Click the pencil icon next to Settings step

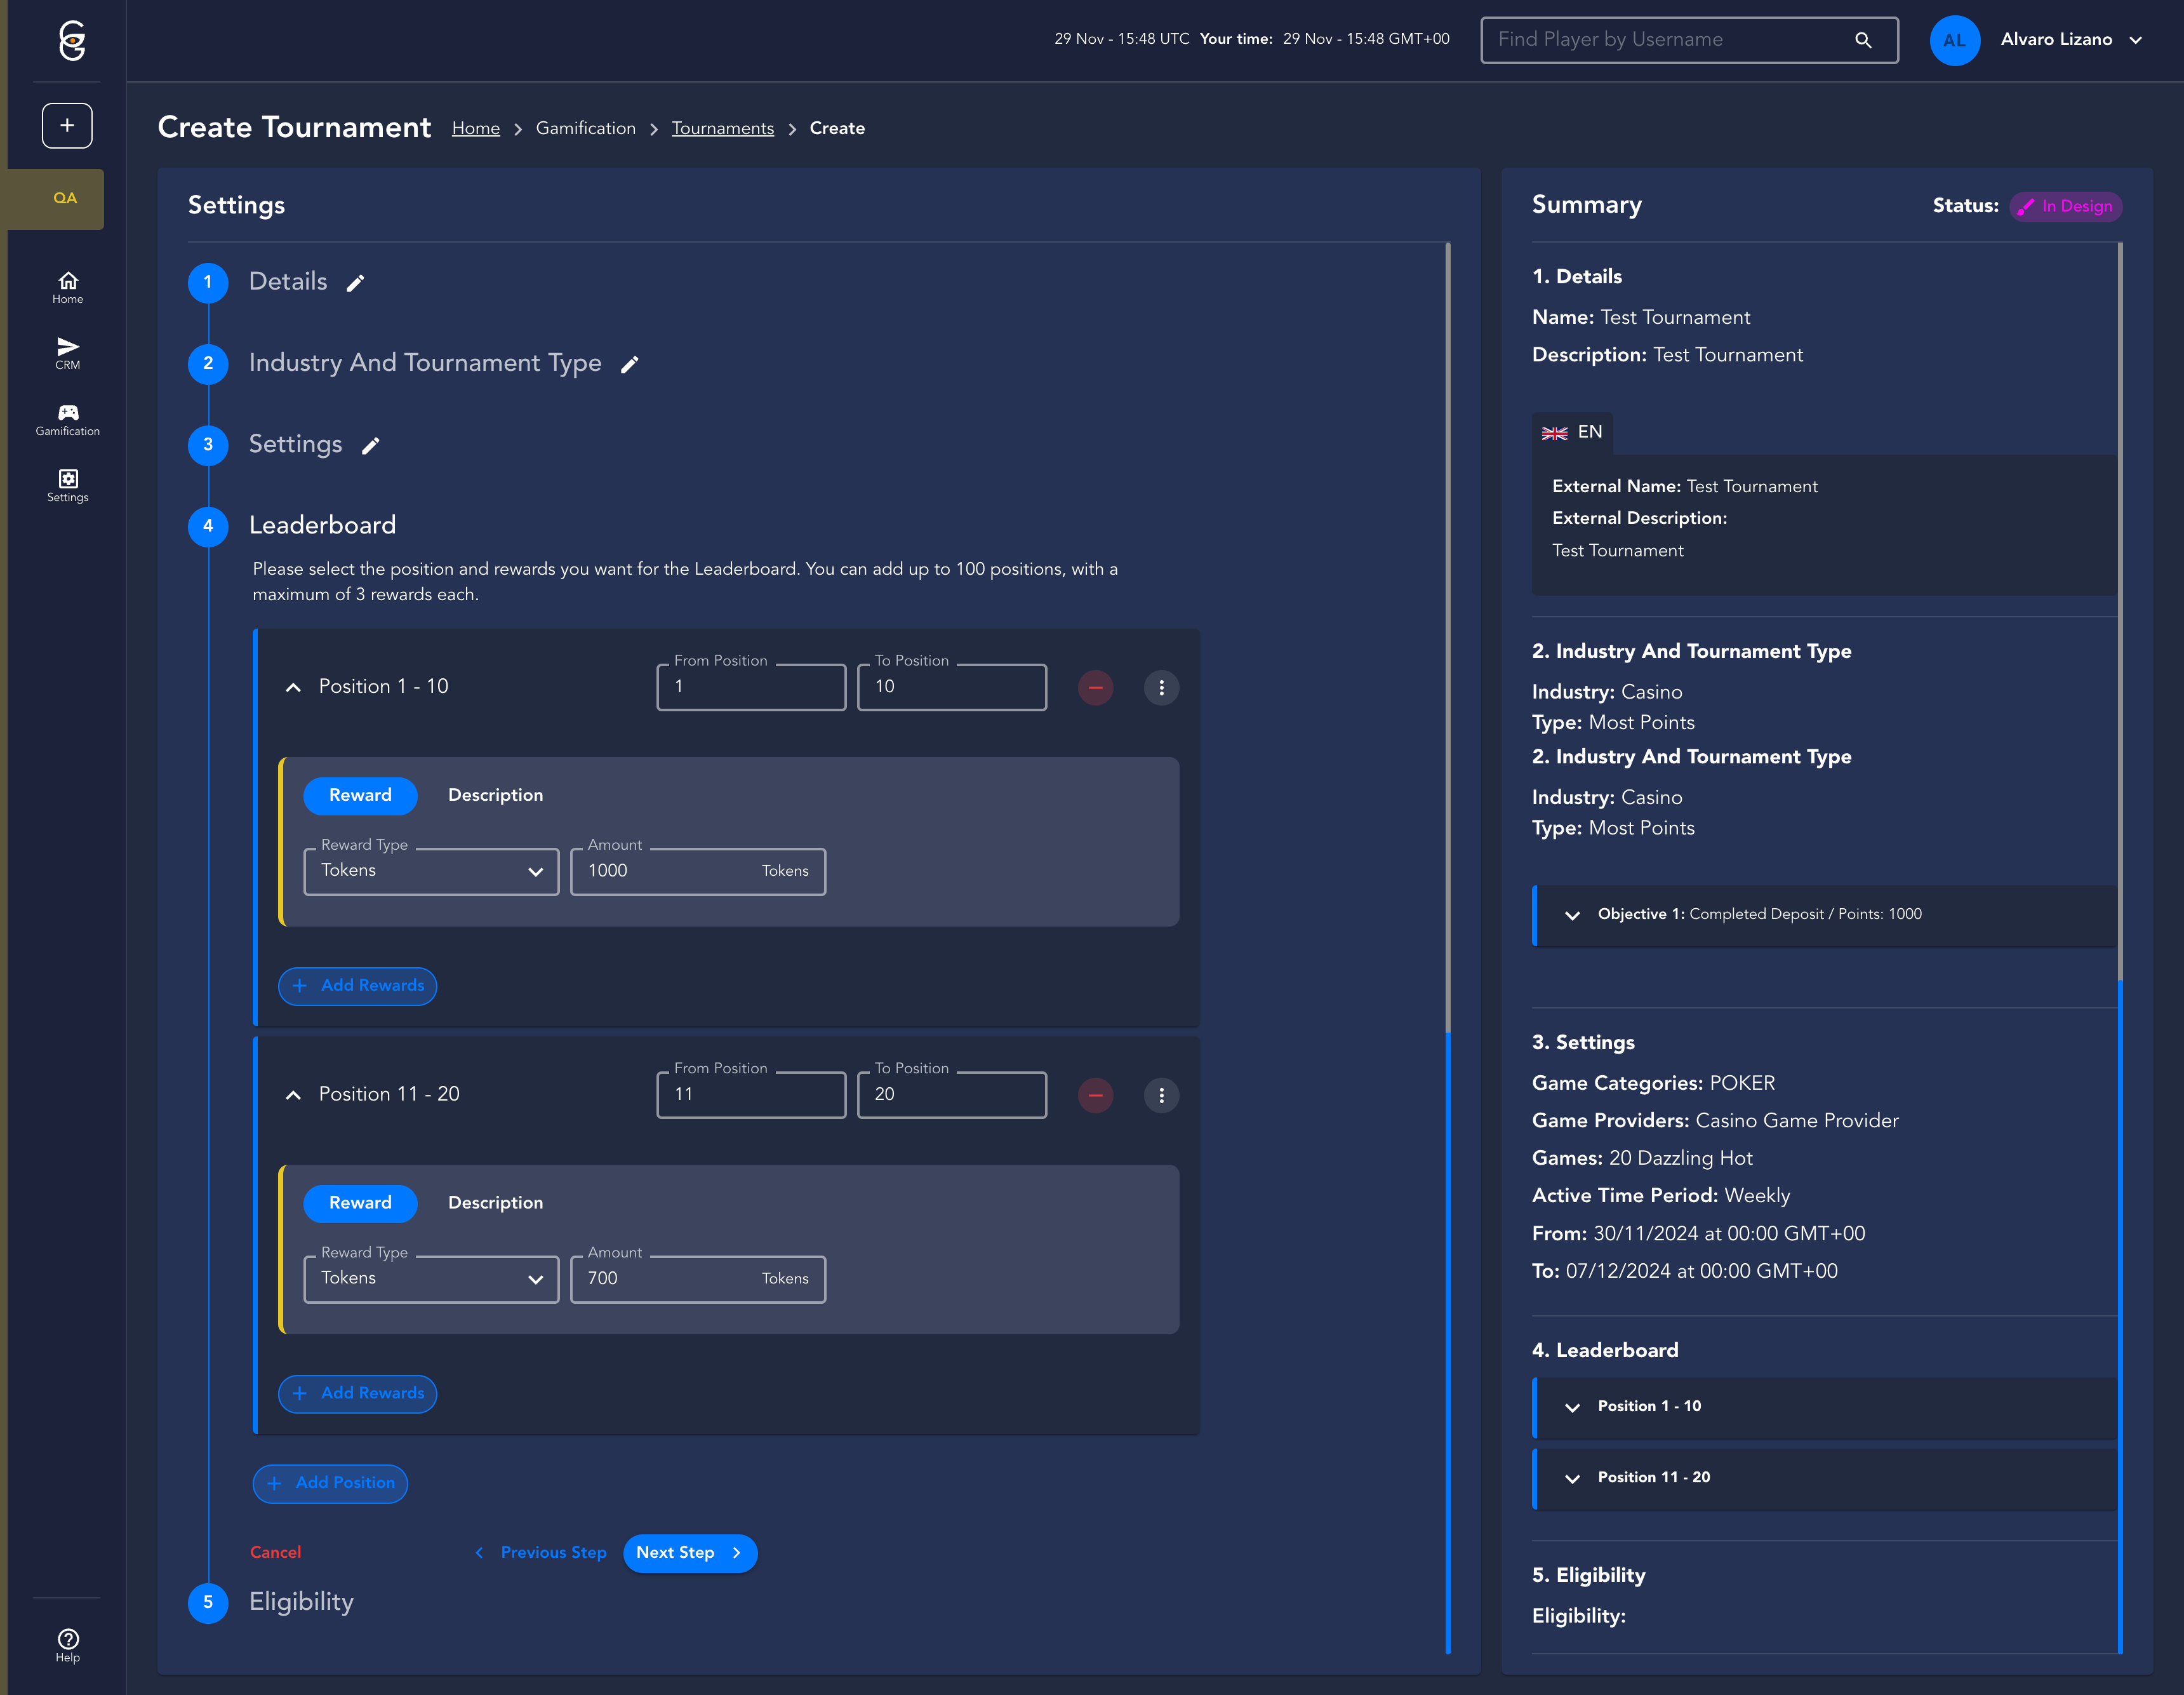pos(370,446)
